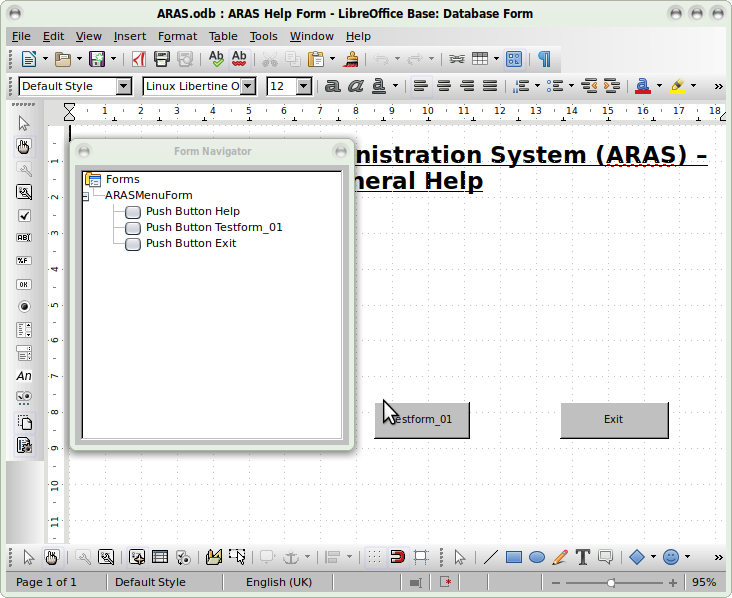This screenshot has width=732, height=598.
Task: Click the Print icon
Action: (x=162, y=59)
